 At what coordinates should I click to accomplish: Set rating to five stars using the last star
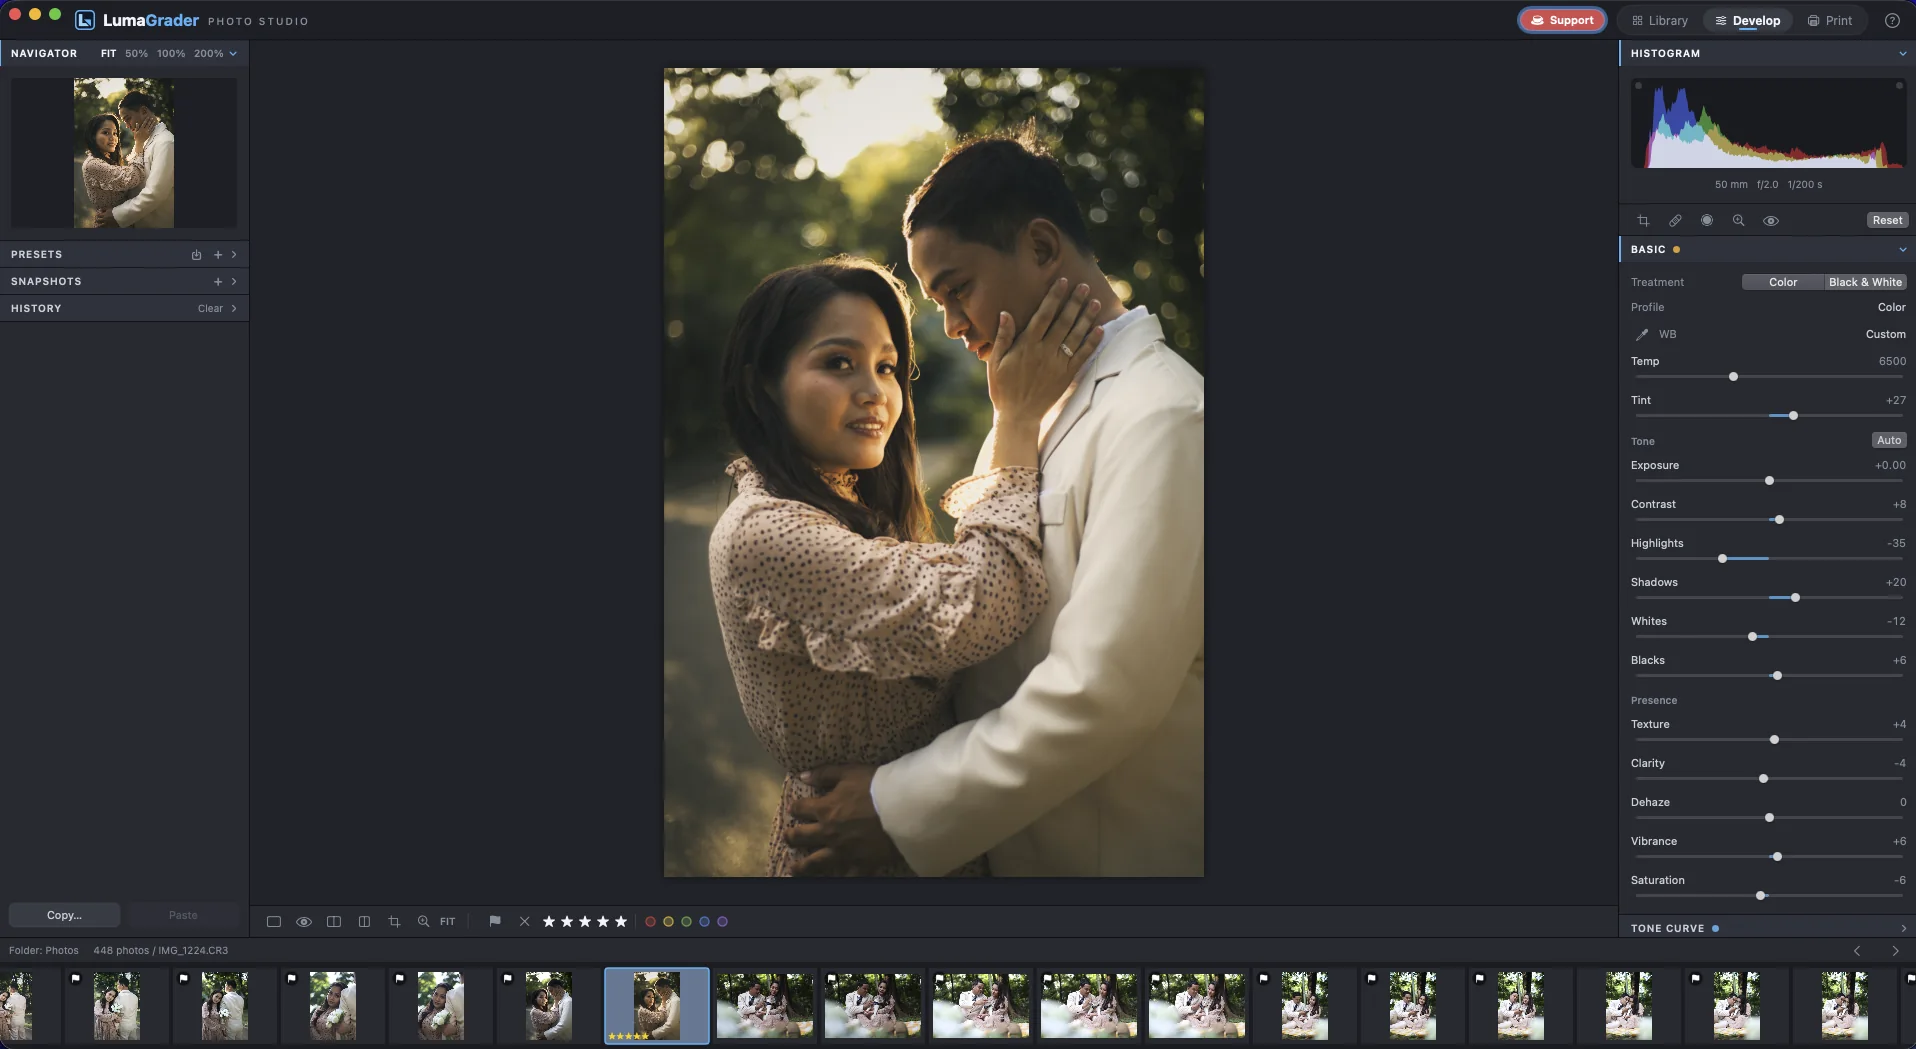[x=621, y=921]
